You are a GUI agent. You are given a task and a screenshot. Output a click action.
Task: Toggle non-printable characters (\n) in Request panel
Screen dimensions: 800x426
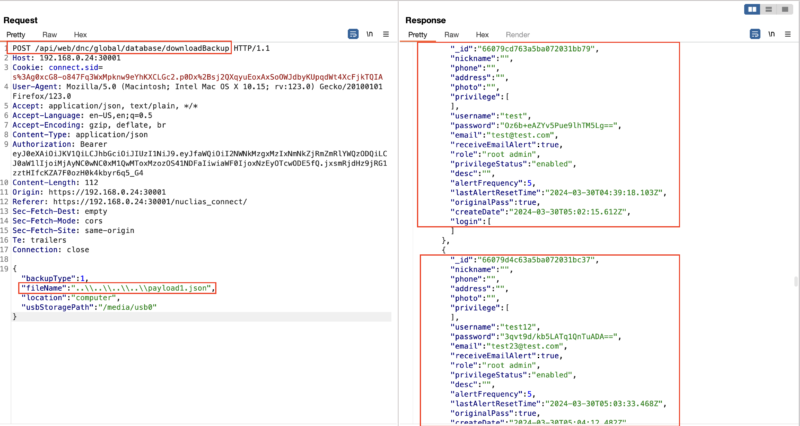[x=370, y=34]
